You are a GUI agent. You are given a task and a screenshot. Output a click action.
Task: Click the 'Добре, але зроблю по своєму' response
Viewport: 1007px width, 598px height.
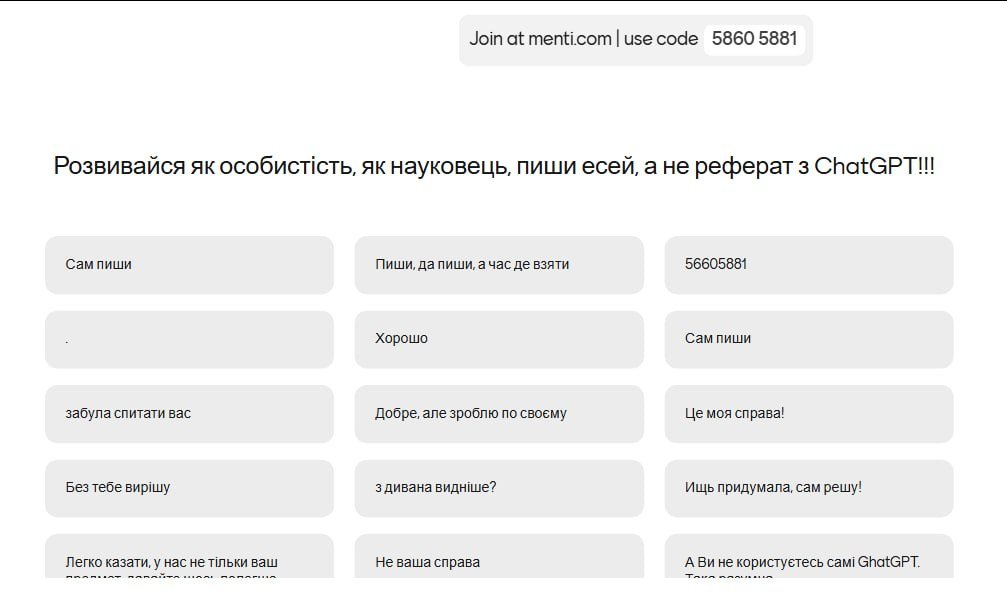[499, 413]
